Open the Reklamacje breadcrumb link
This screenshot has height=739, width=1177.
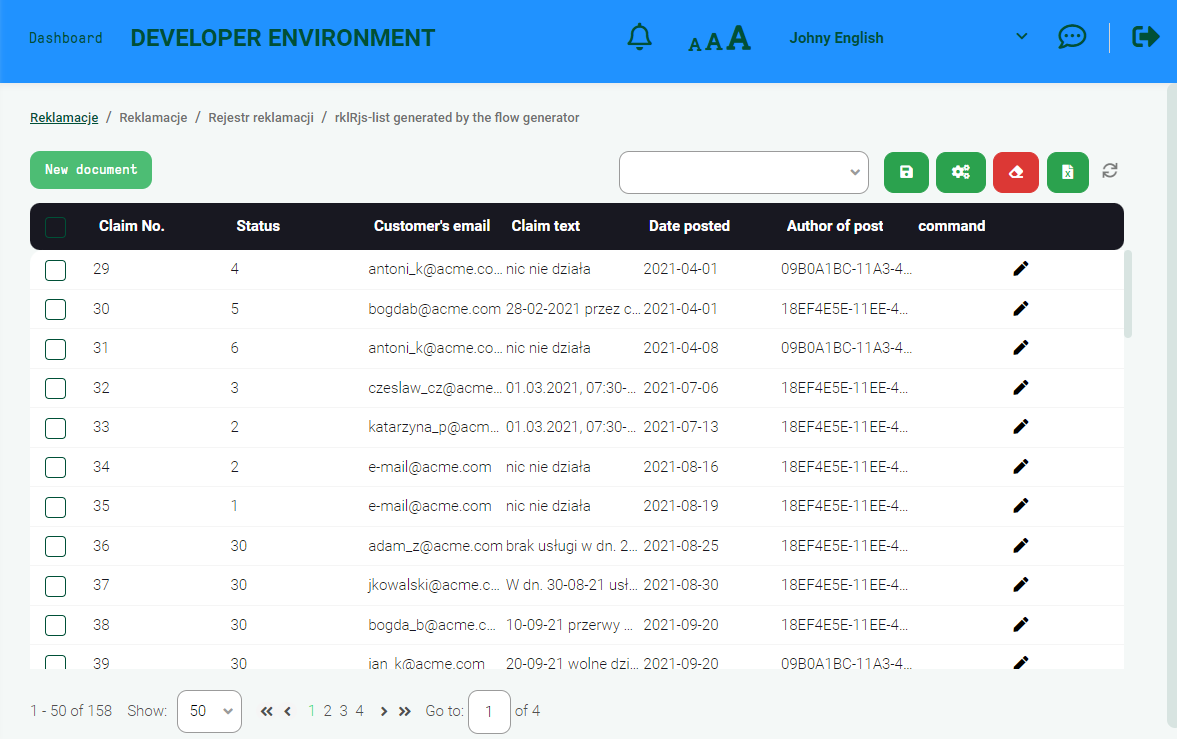64,118
